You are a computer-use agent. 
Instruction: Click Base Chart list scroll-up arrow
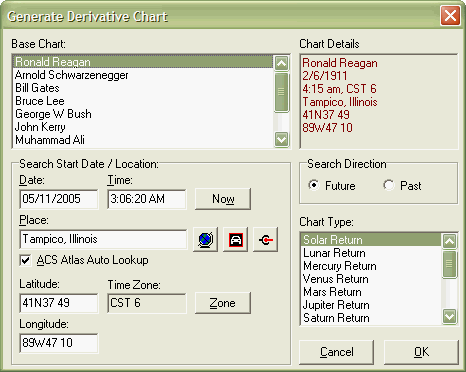click(x=282, y=63)
